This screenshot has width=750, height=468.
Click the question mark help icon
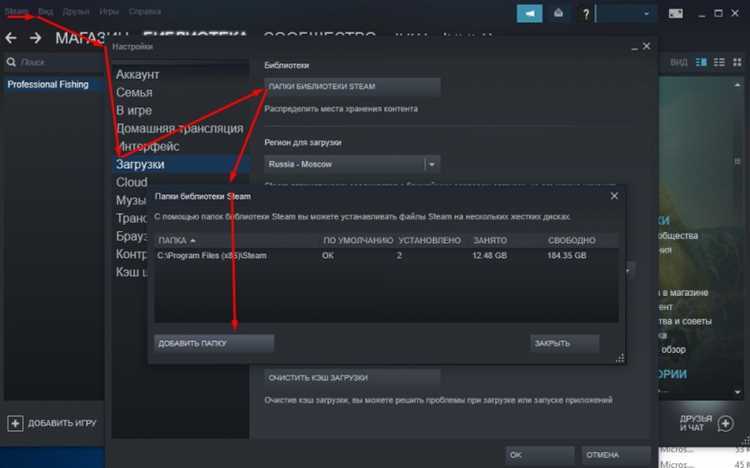point(585,14)
